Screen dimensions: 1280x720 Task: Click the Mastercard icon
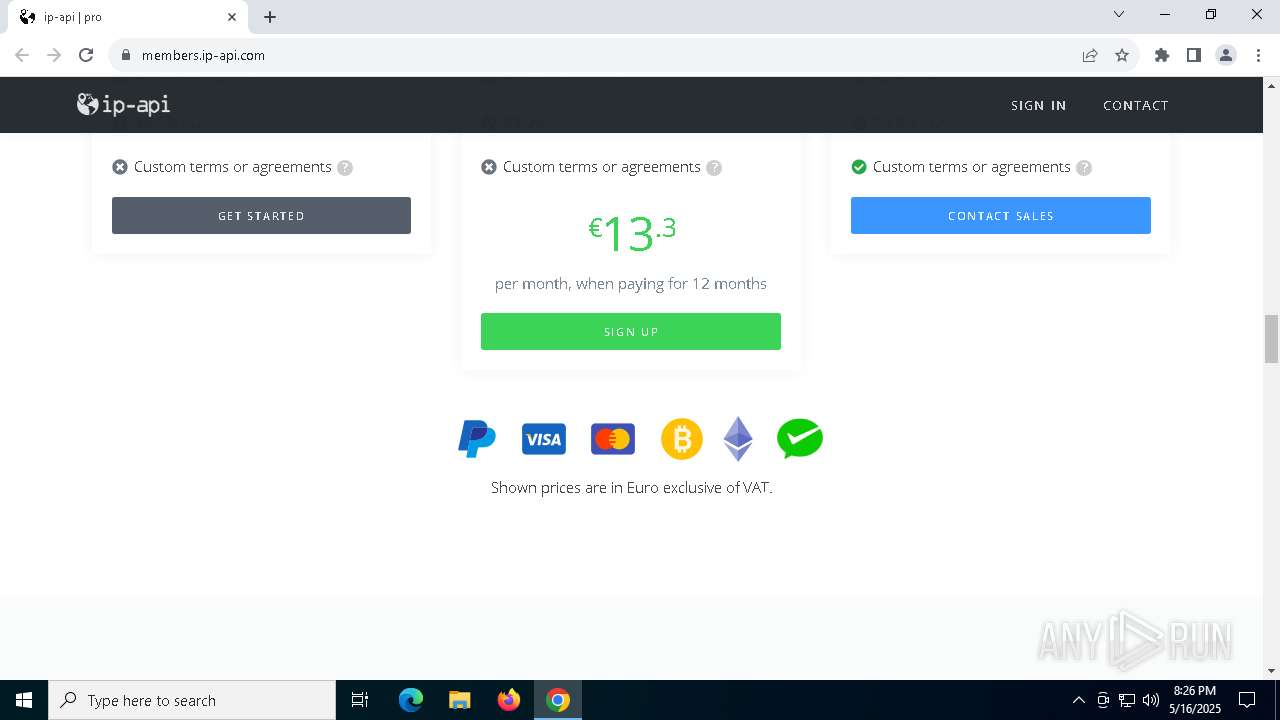click(x=613, y=439)
